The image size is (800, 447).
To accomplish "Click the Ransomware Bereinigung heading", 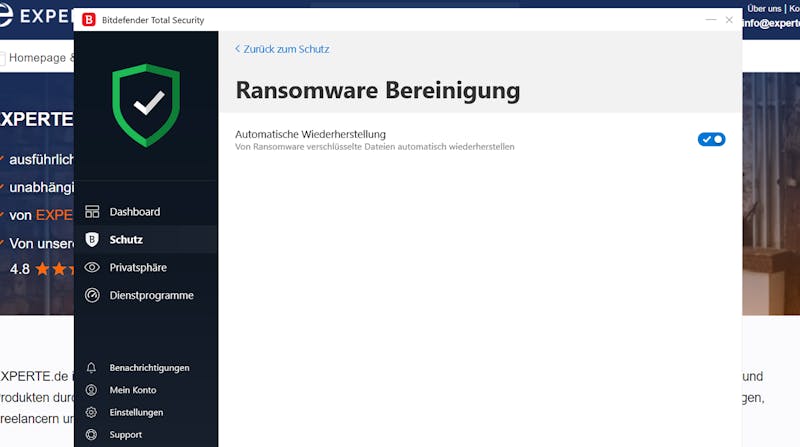I will click(x=378, y=90).
